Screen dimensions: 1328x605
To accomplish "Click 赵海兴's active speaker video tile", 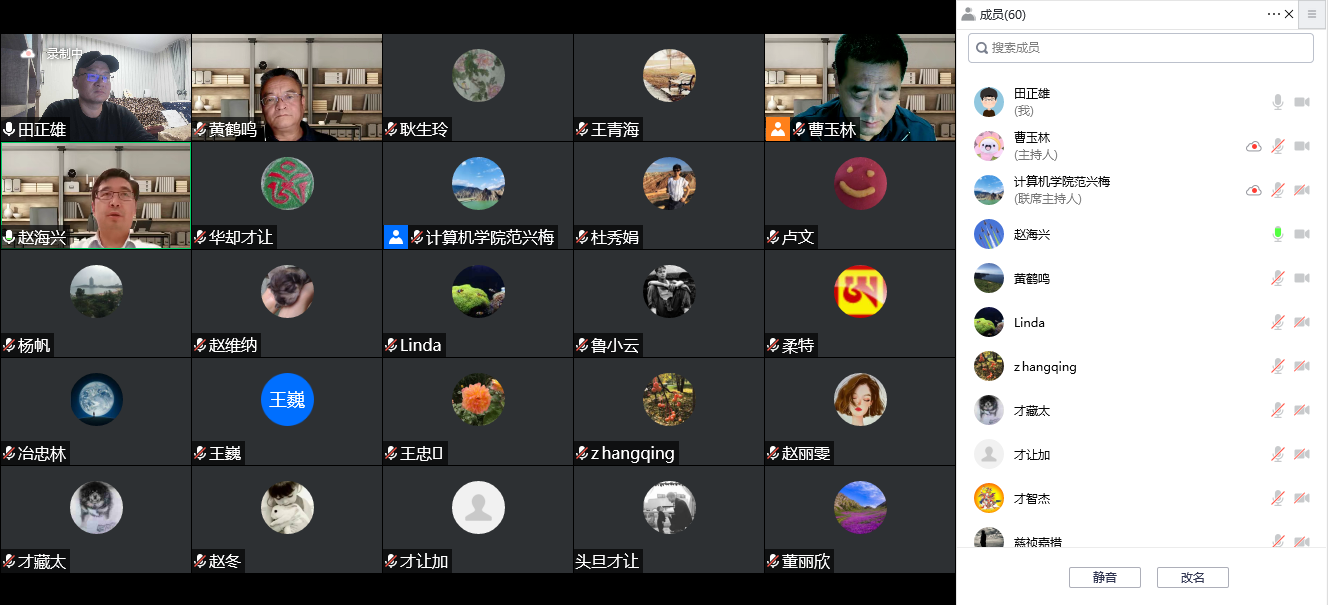I will point(95,196).
